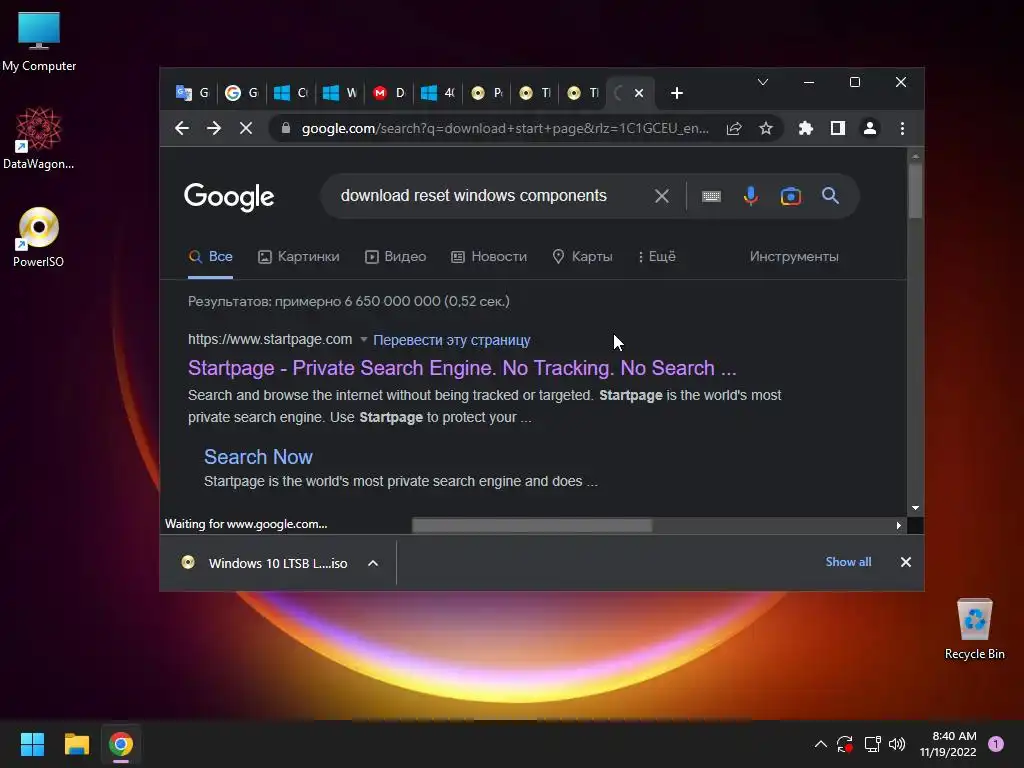Screen dimensions: 1024x768
Task: Open the network tray icon
Action: coord(872,744)
